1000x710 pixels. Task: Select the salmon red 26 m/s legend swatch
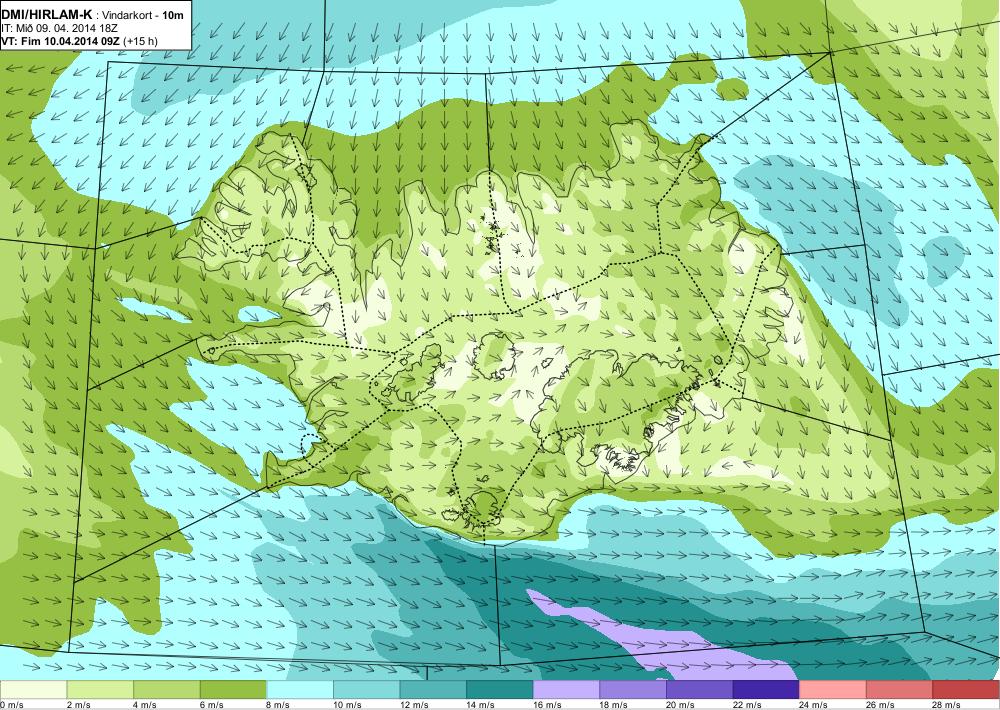[x=899, y=690]
